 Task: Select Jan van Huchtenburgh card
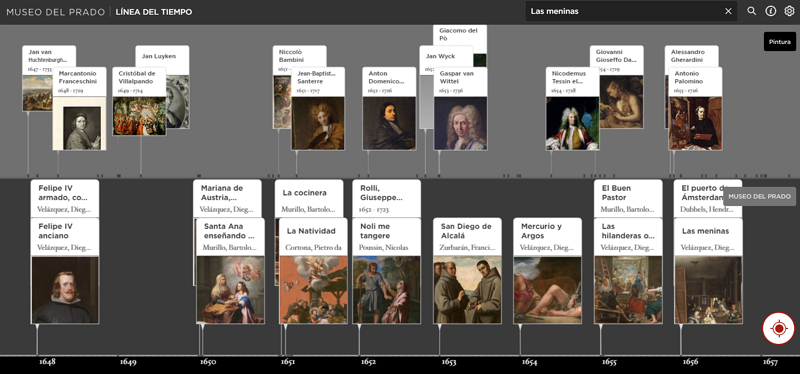[x=48, y=56]
